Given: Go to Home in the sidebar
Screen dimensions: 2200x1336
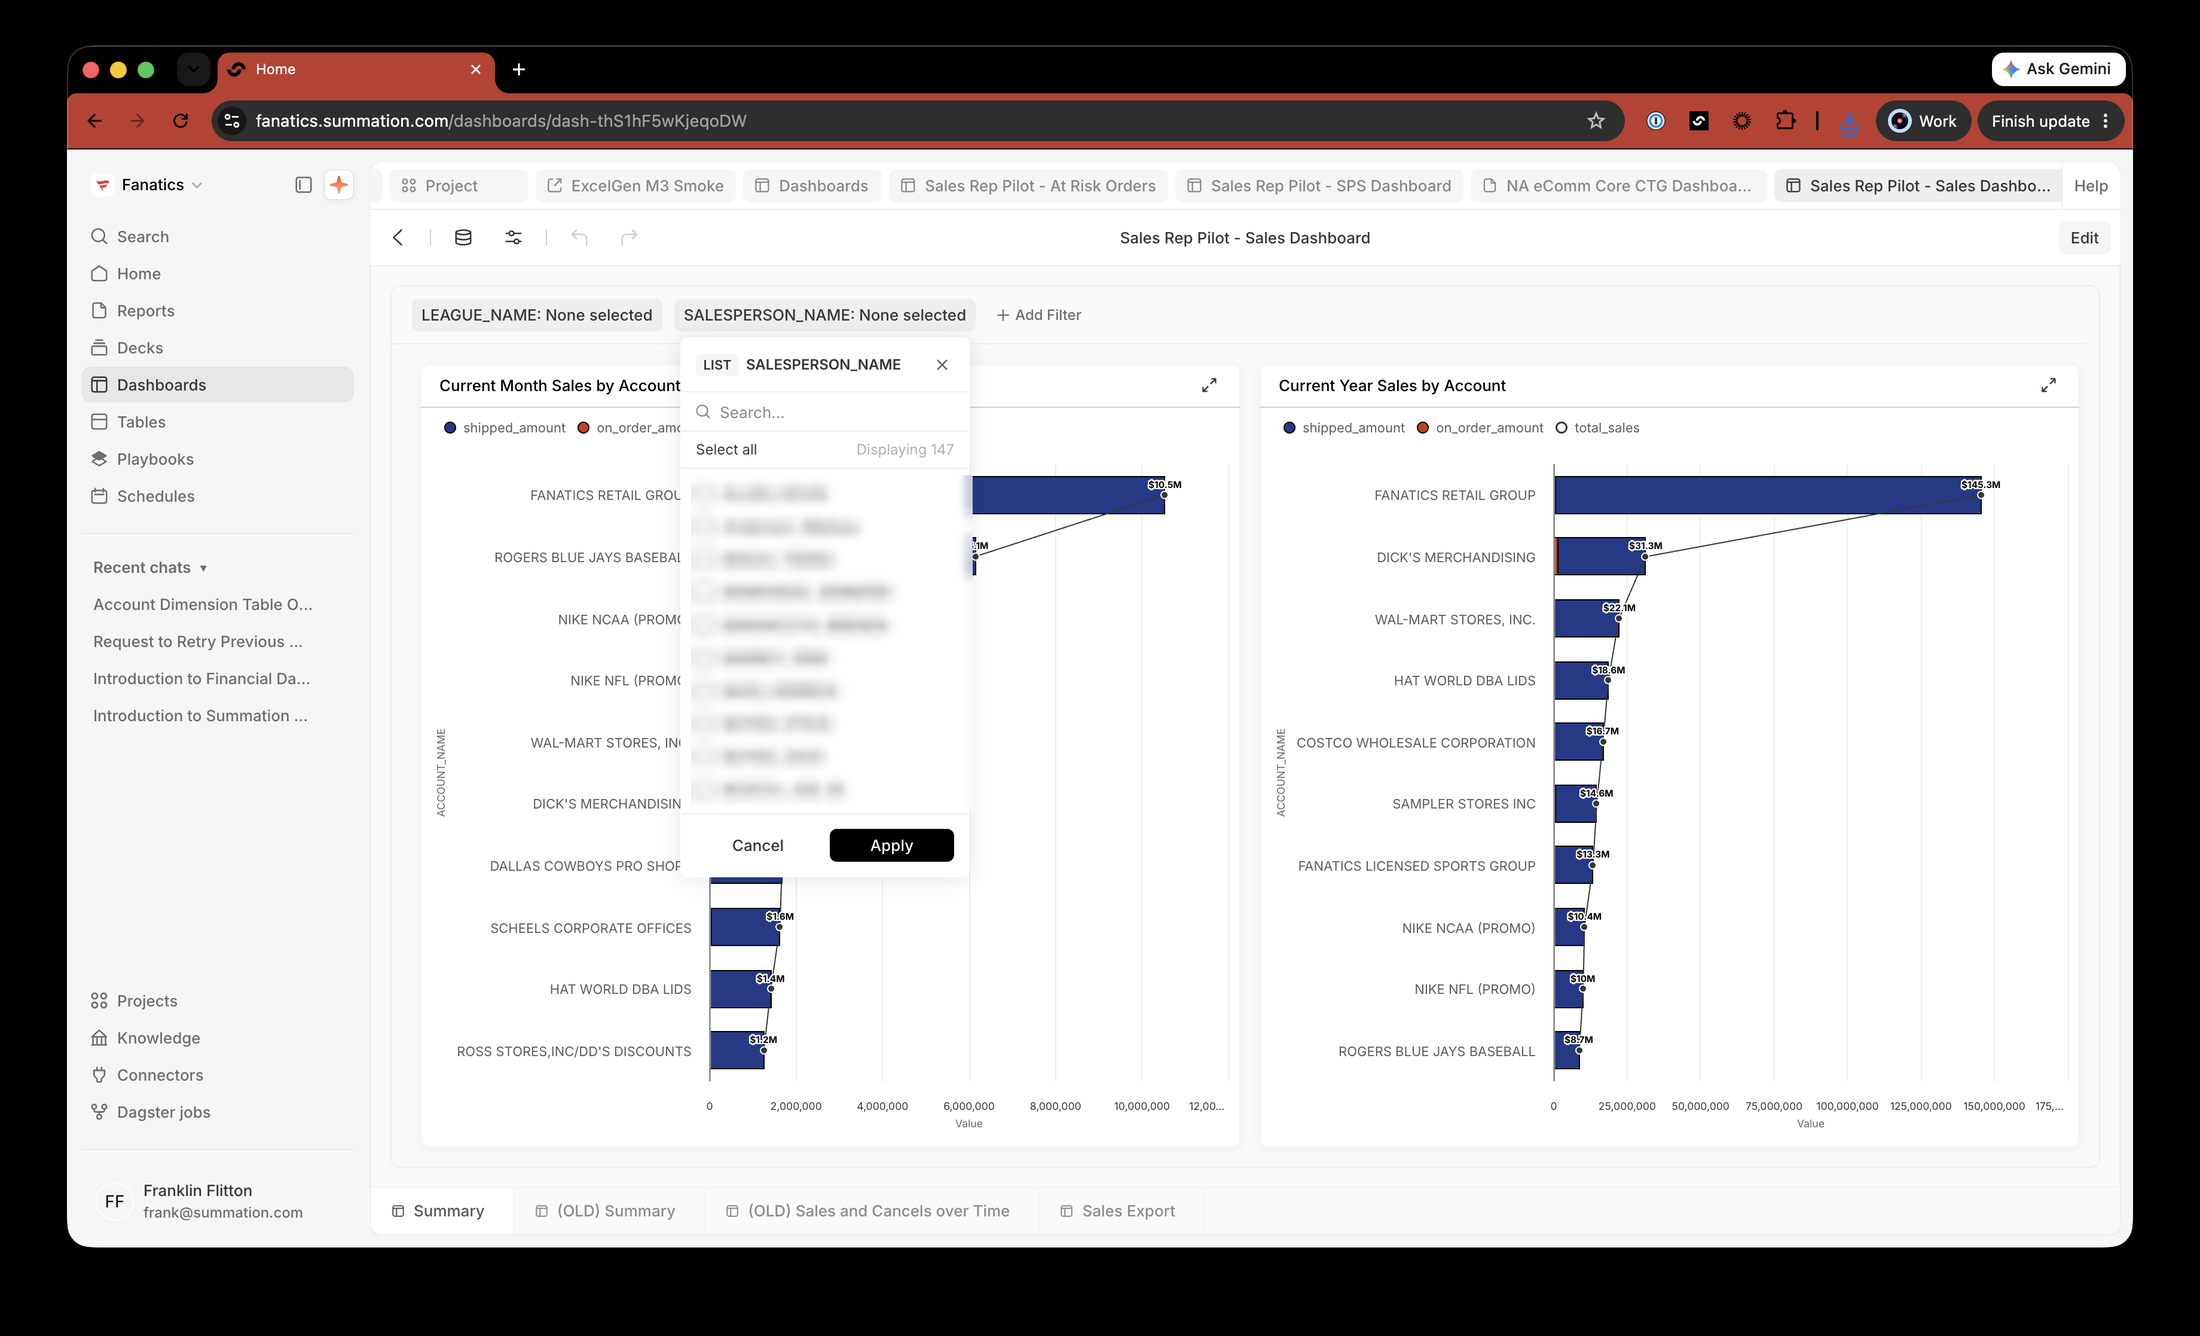Looking at the screenshot, I should 217,273.
